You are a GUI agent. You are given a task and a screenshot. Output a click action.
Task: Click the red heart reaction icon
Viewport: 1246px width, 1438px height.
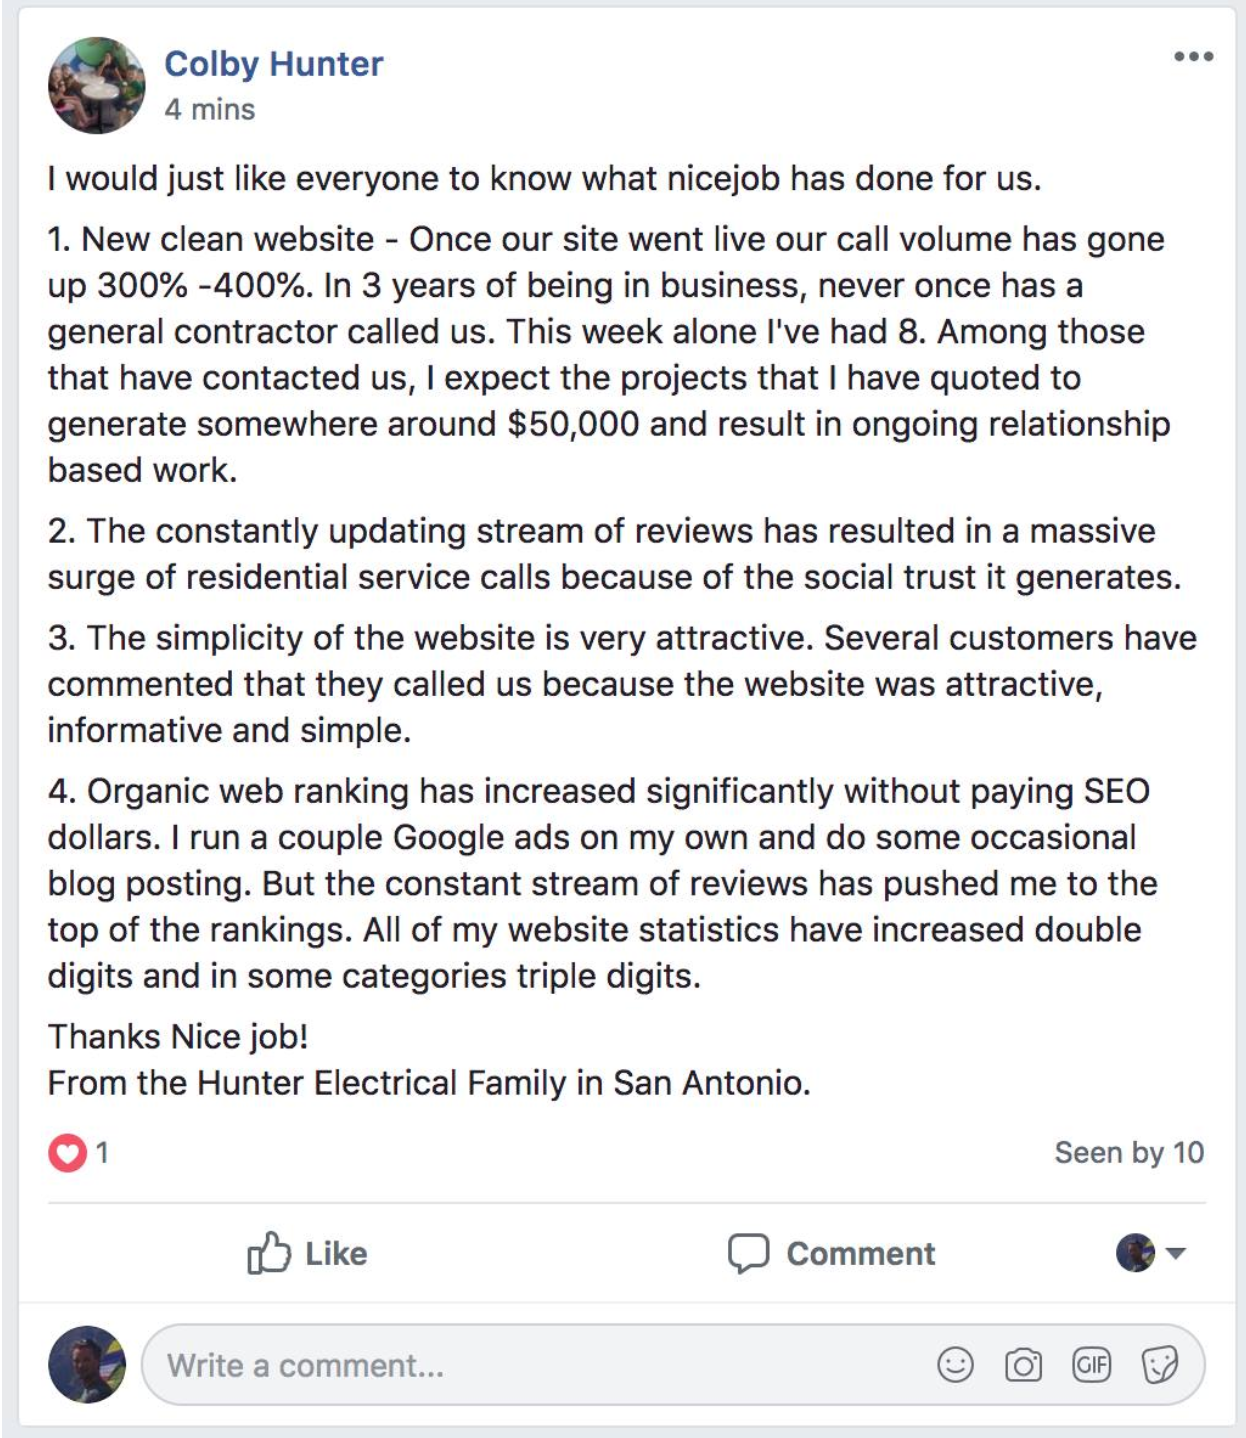[x=67, y=1153]
